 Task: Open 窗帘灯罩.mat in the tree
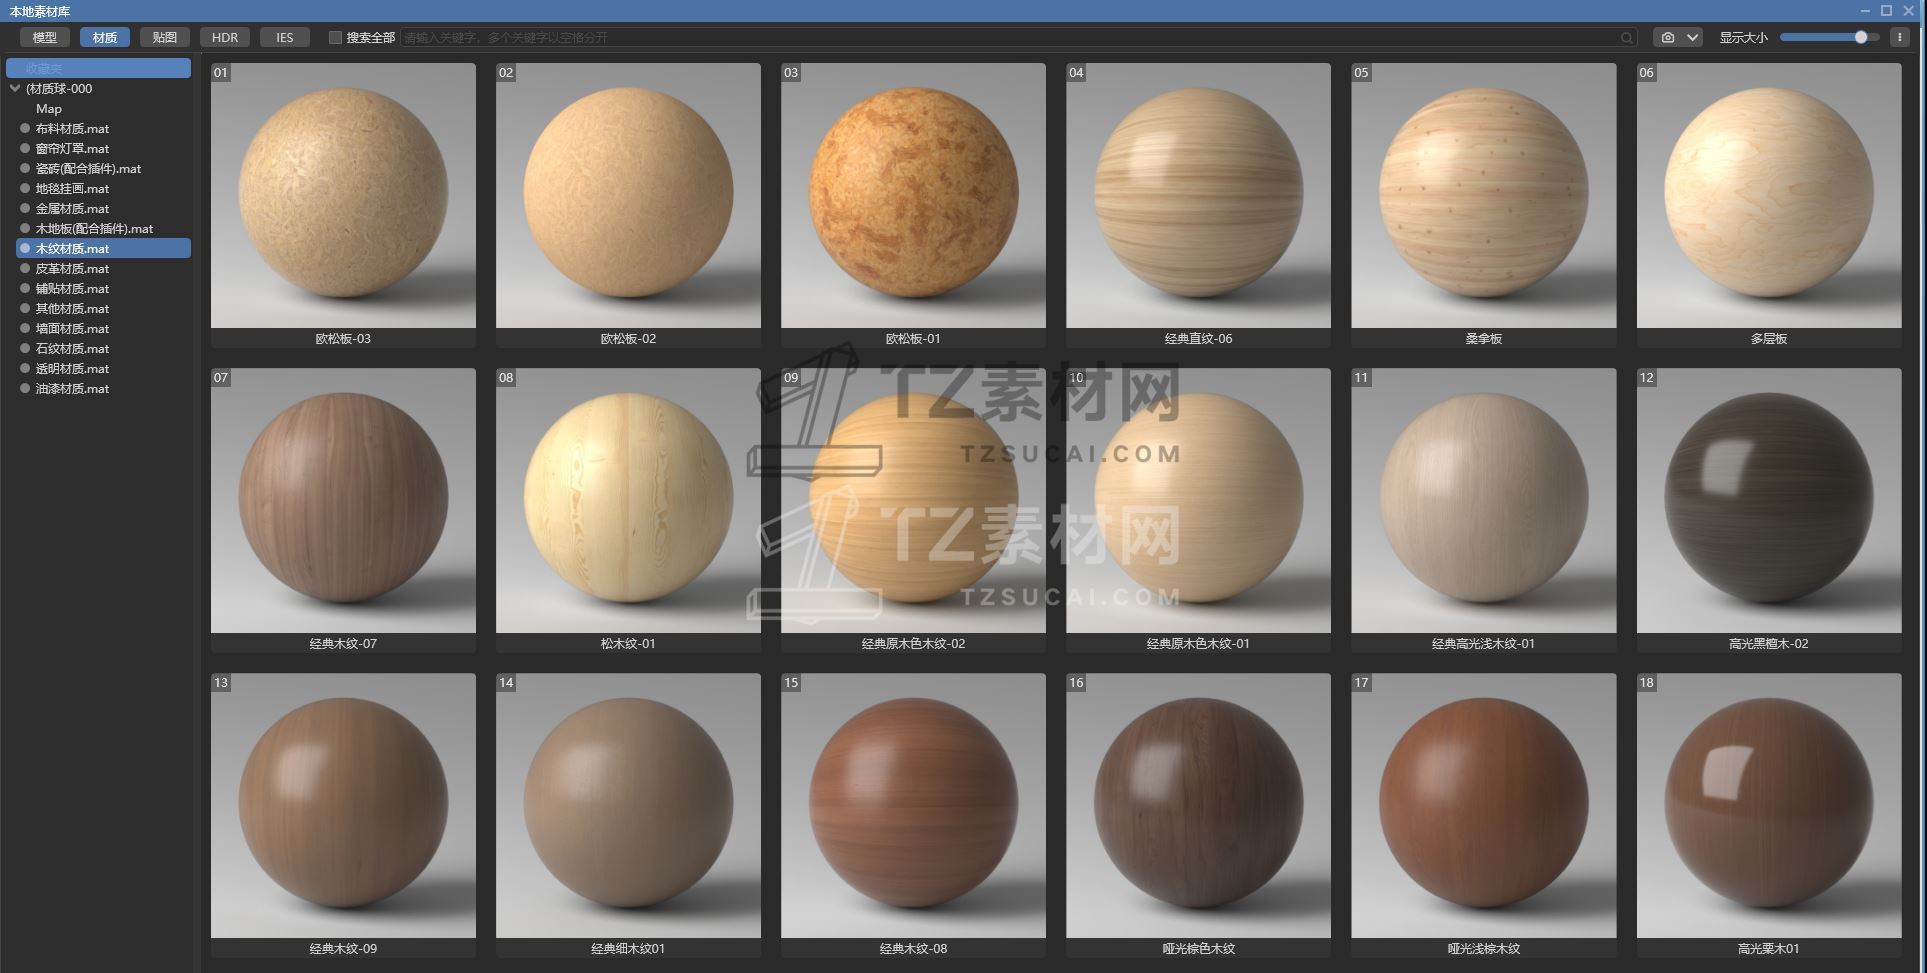pyautogui.click(x=72, y=148)
